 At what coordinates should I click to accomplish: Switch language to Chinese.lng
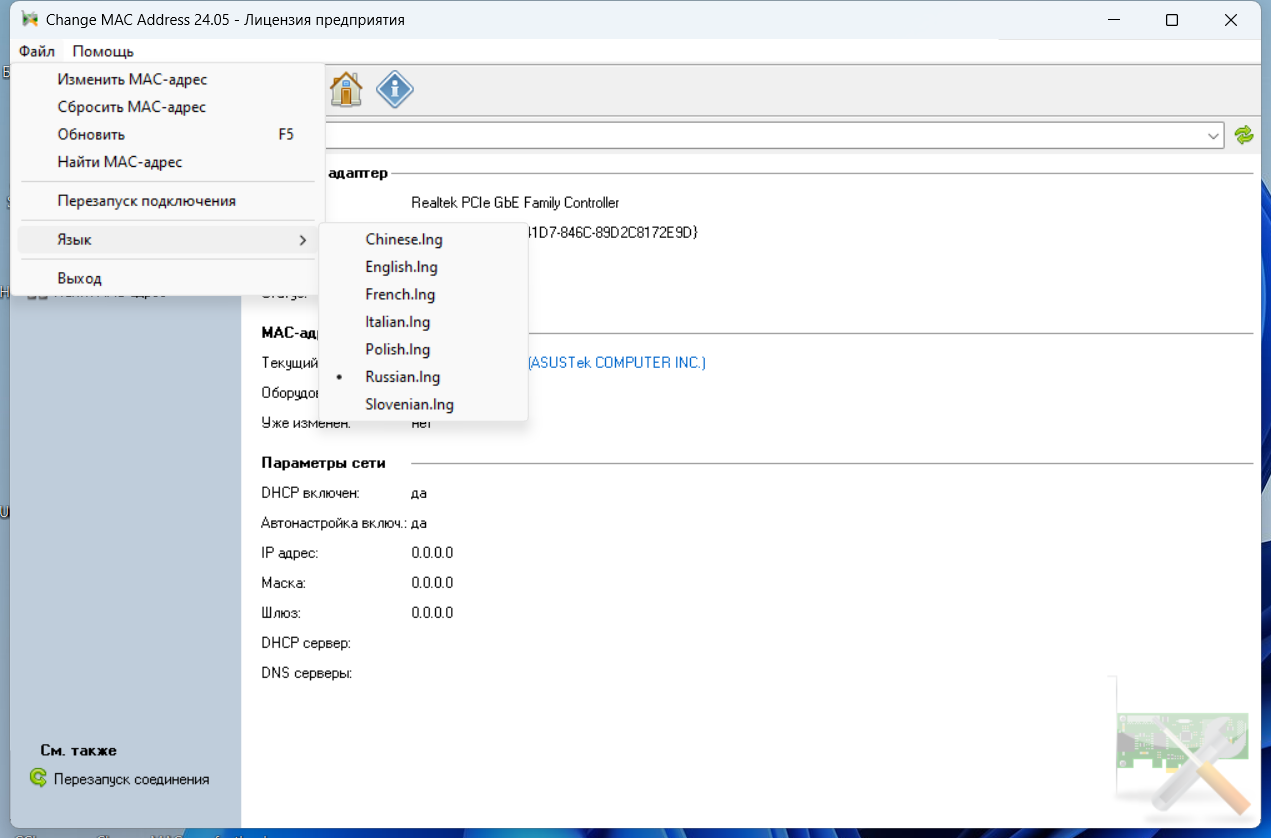(423, 239)
